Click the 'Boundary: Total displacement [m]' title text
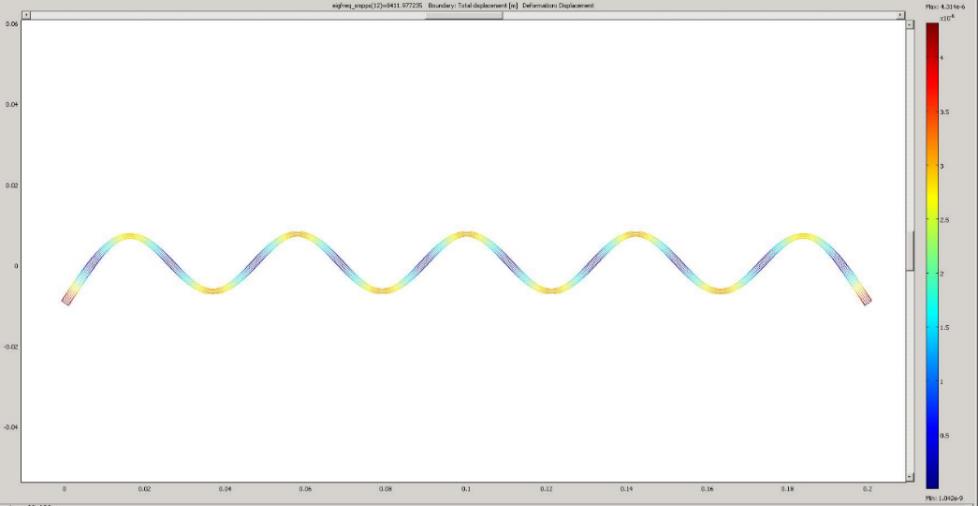The height and width of the screenshot is (506, 978). (473, 6)
